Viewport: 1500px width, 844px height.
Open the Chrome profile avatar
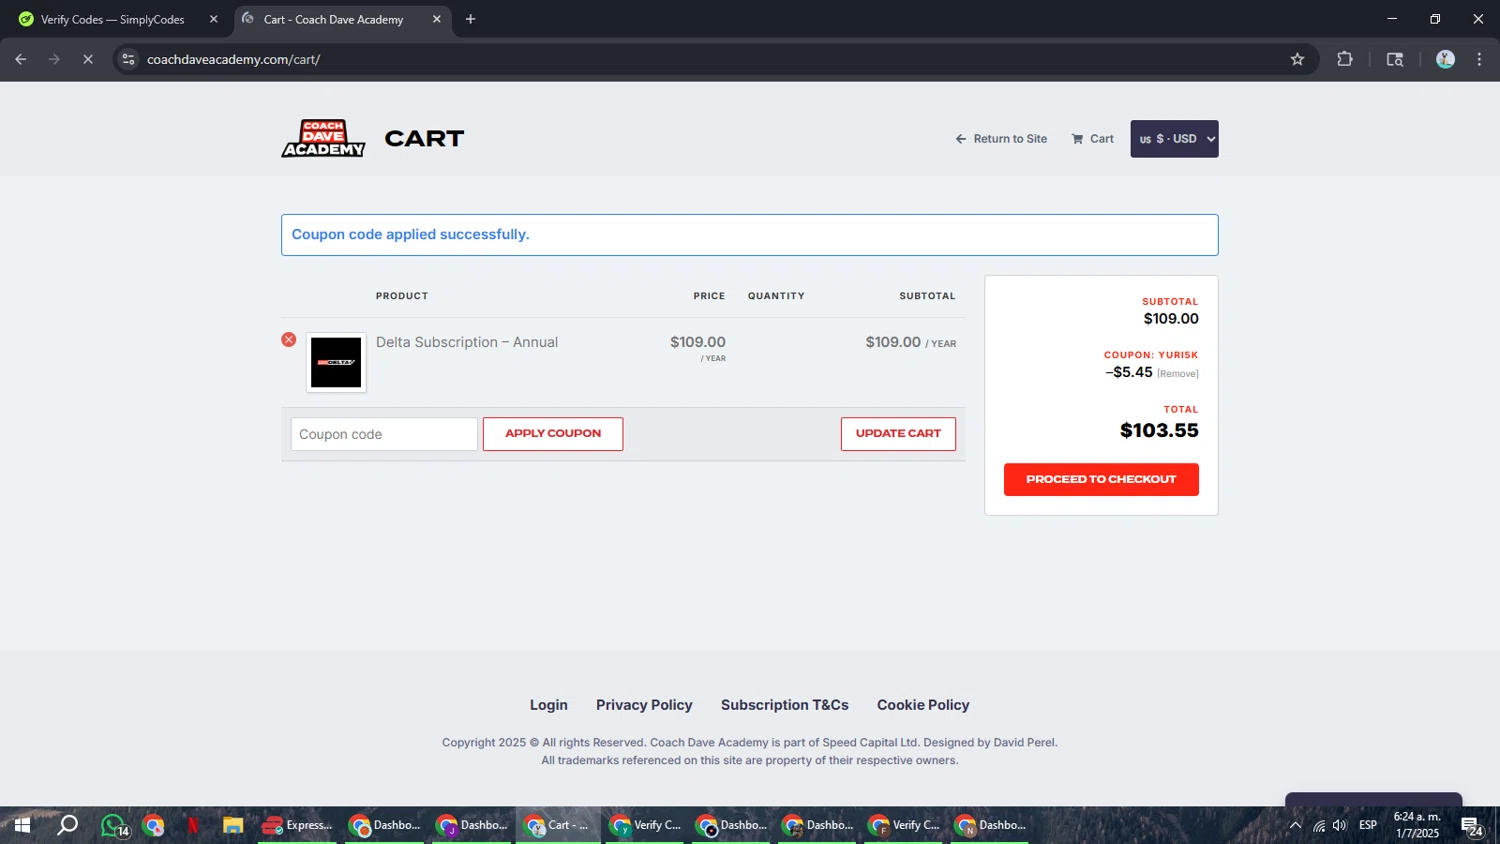pos(1445,59)
